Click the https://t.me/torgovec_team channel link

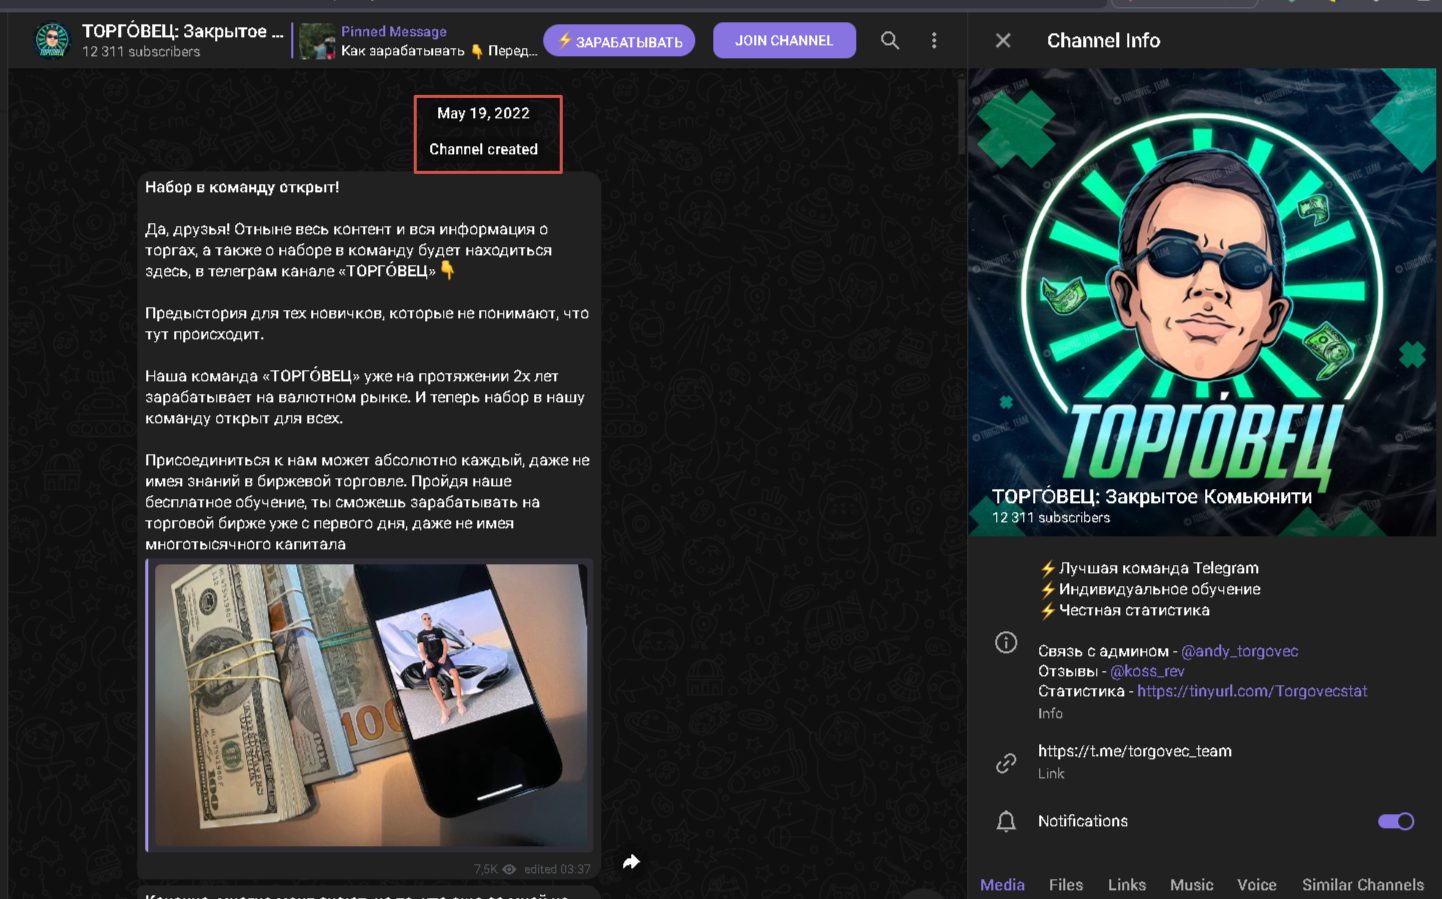coord(1135,751)
